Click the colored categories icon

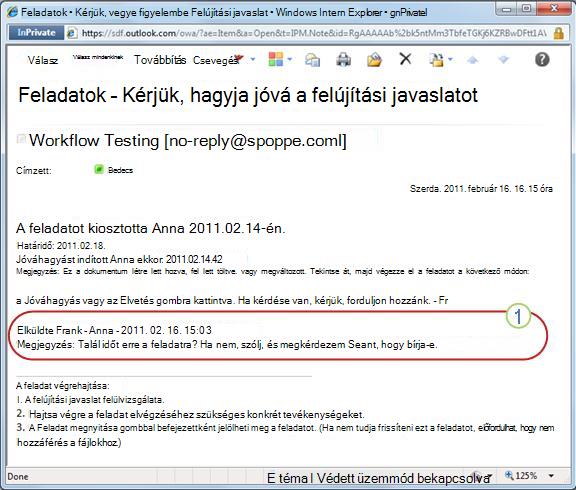point(276,59)
